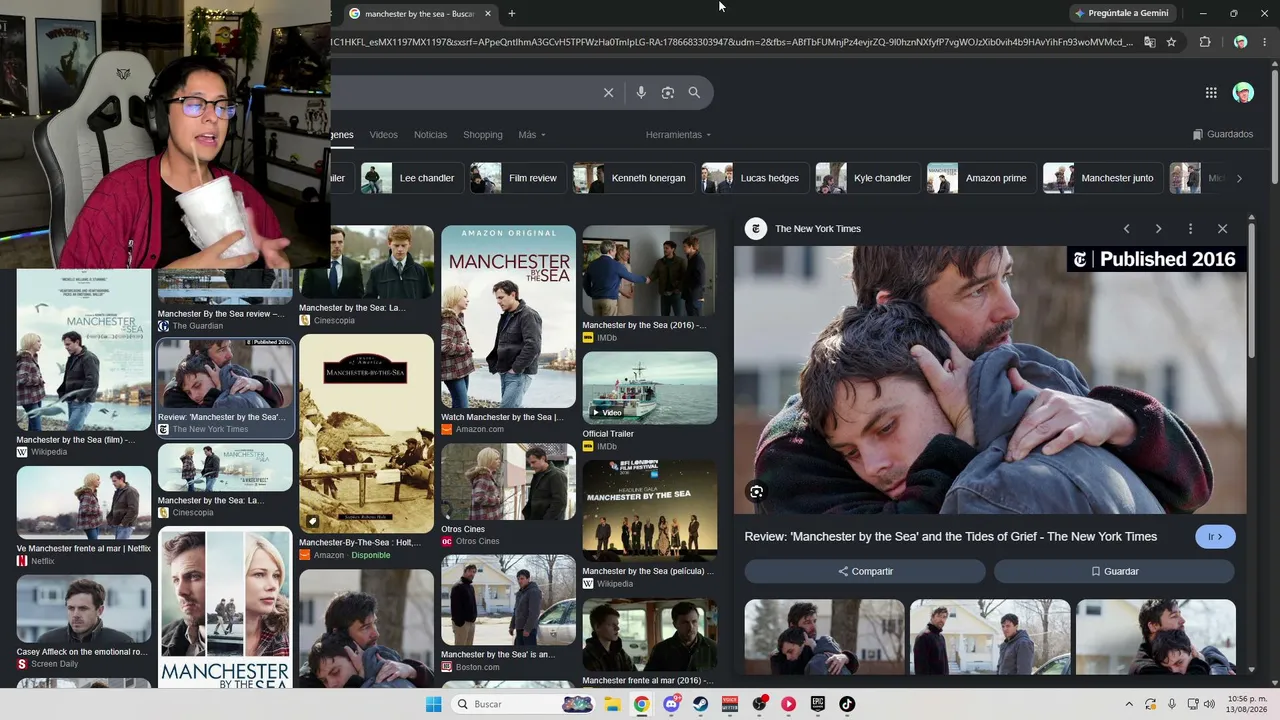Filter images by Amazon prime chip
This screenshot has height=720, width=1280.
click(981, 178)
